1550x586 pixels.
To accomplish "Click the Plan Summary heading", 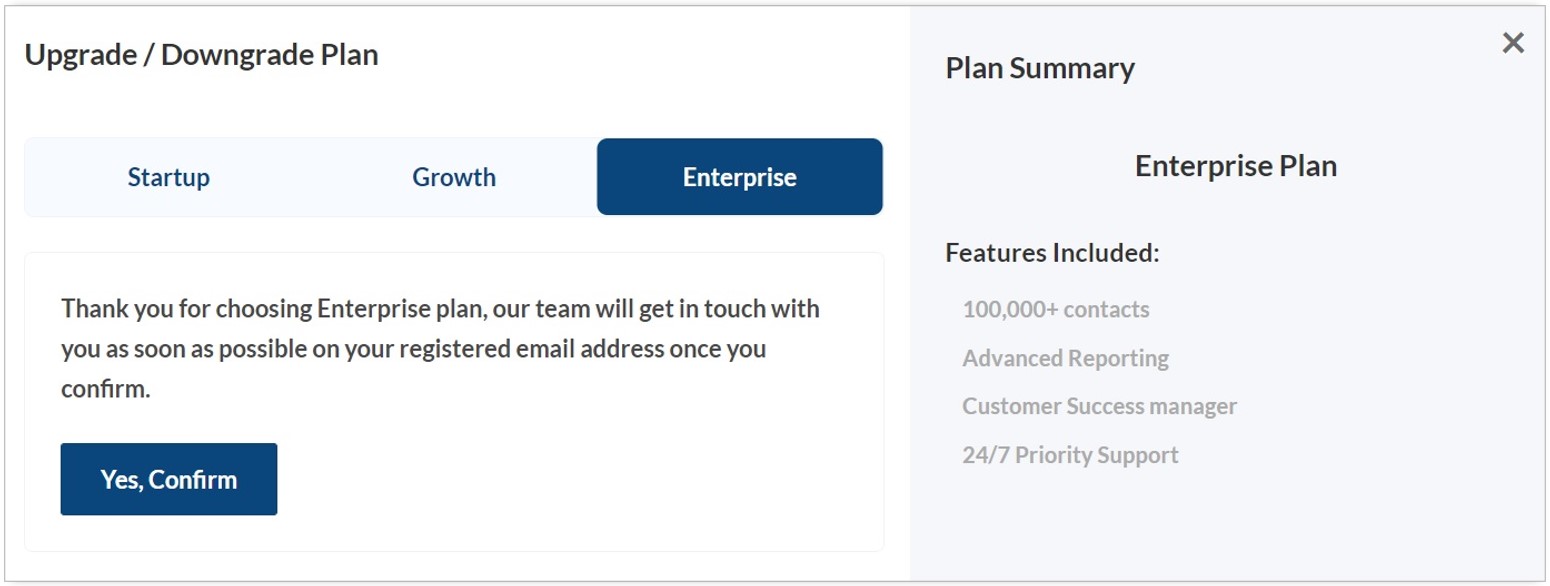I will click(1039, 68).
